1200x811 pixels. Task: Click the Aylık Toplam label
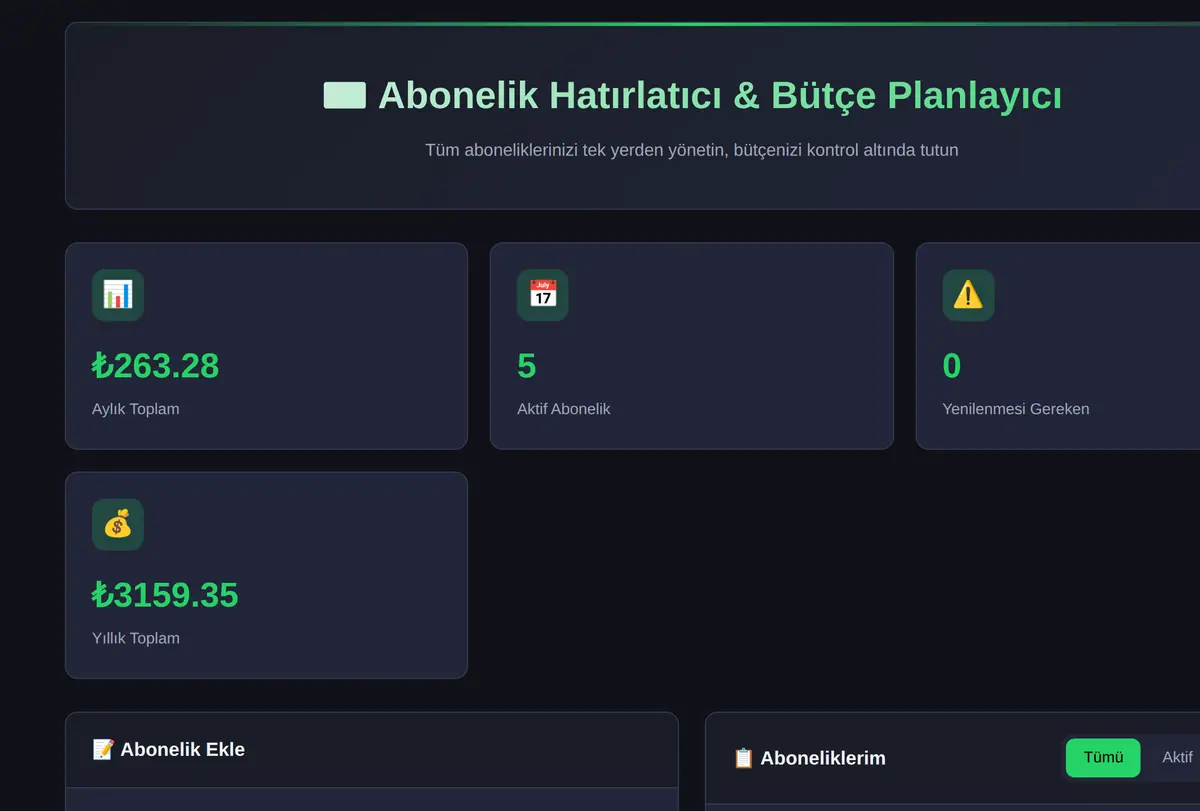pyautogui.click(x=136, y=409)
